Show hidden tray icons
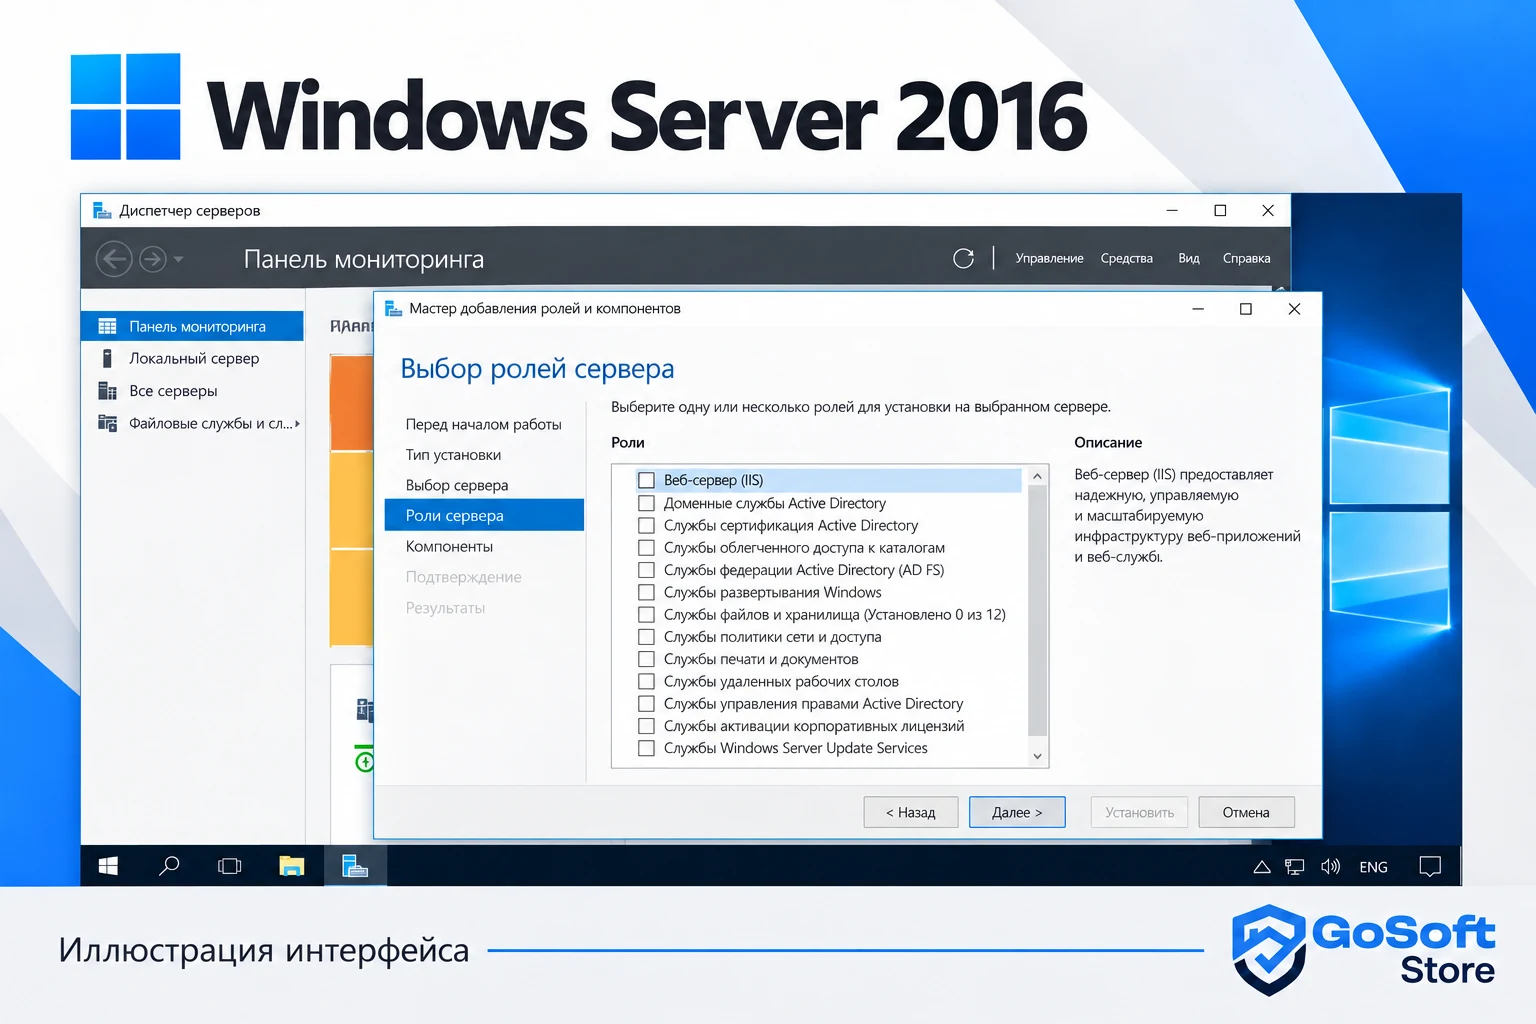Screen dimensions: 1536x1024 1262,867
